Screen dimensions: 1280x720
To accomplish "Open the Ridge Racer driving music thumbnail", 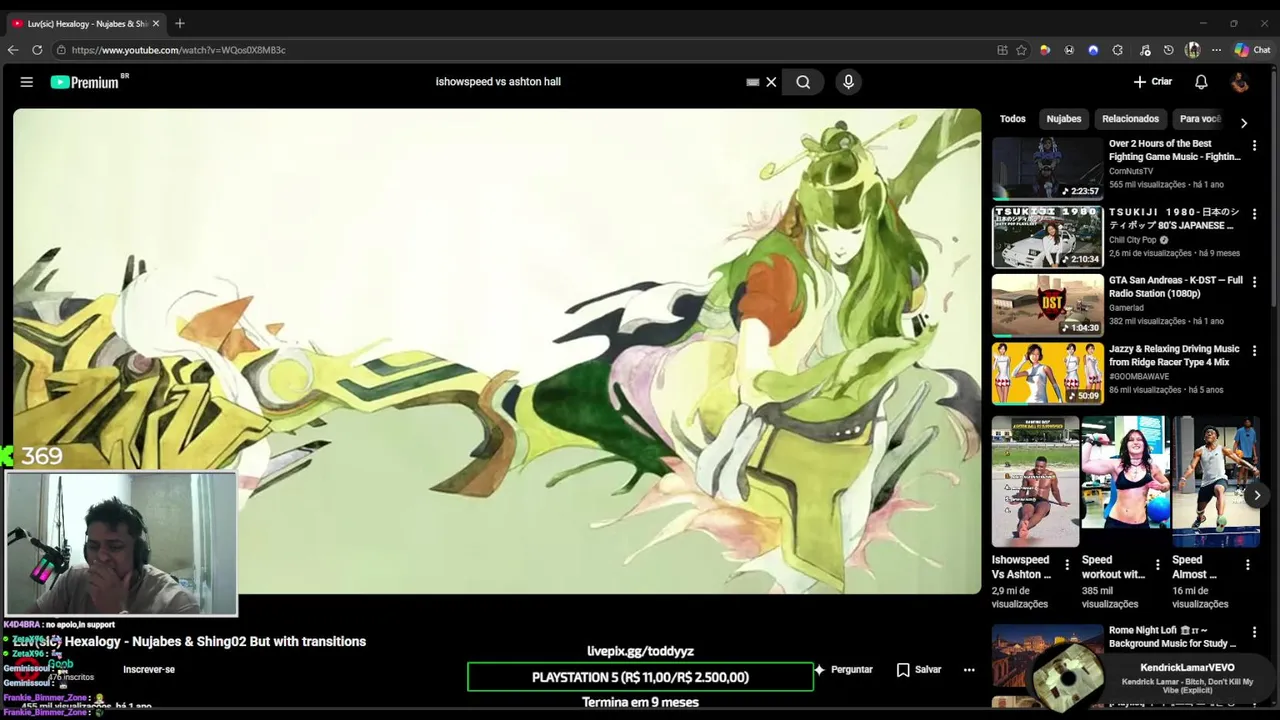I will click(1047, 374).
